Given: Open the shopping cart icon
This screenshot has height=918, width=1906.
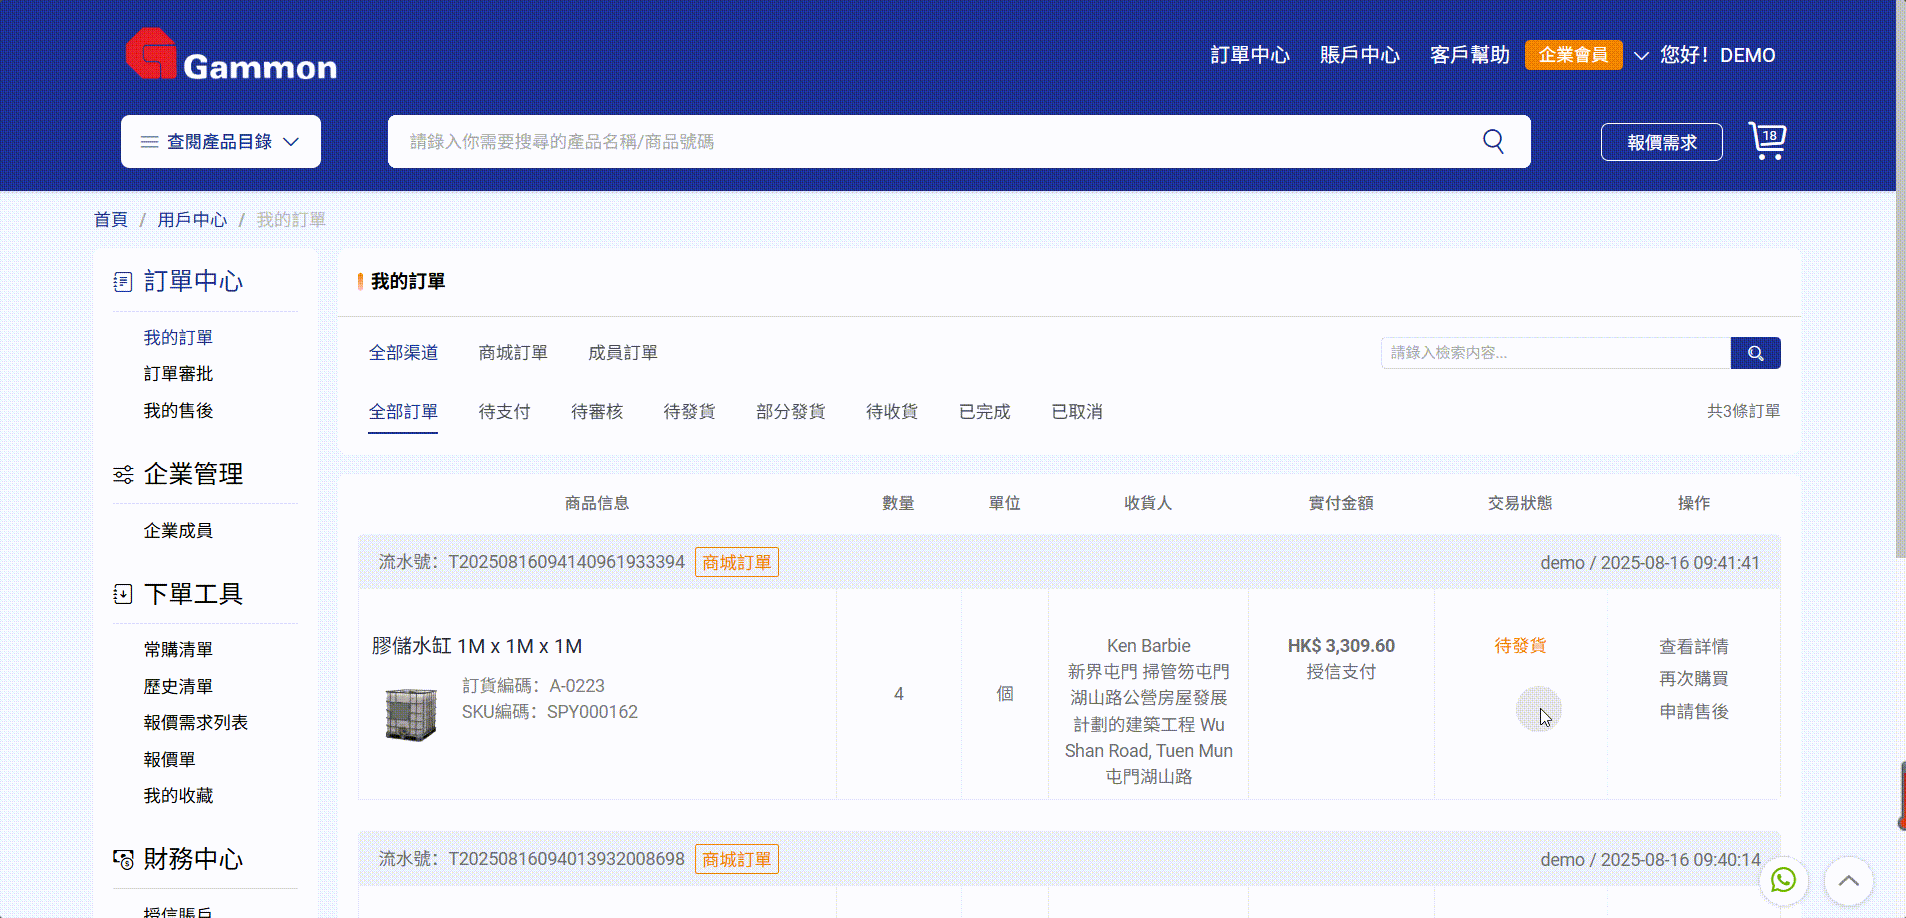Looking at the screenshot, I should pos(1767,141).
